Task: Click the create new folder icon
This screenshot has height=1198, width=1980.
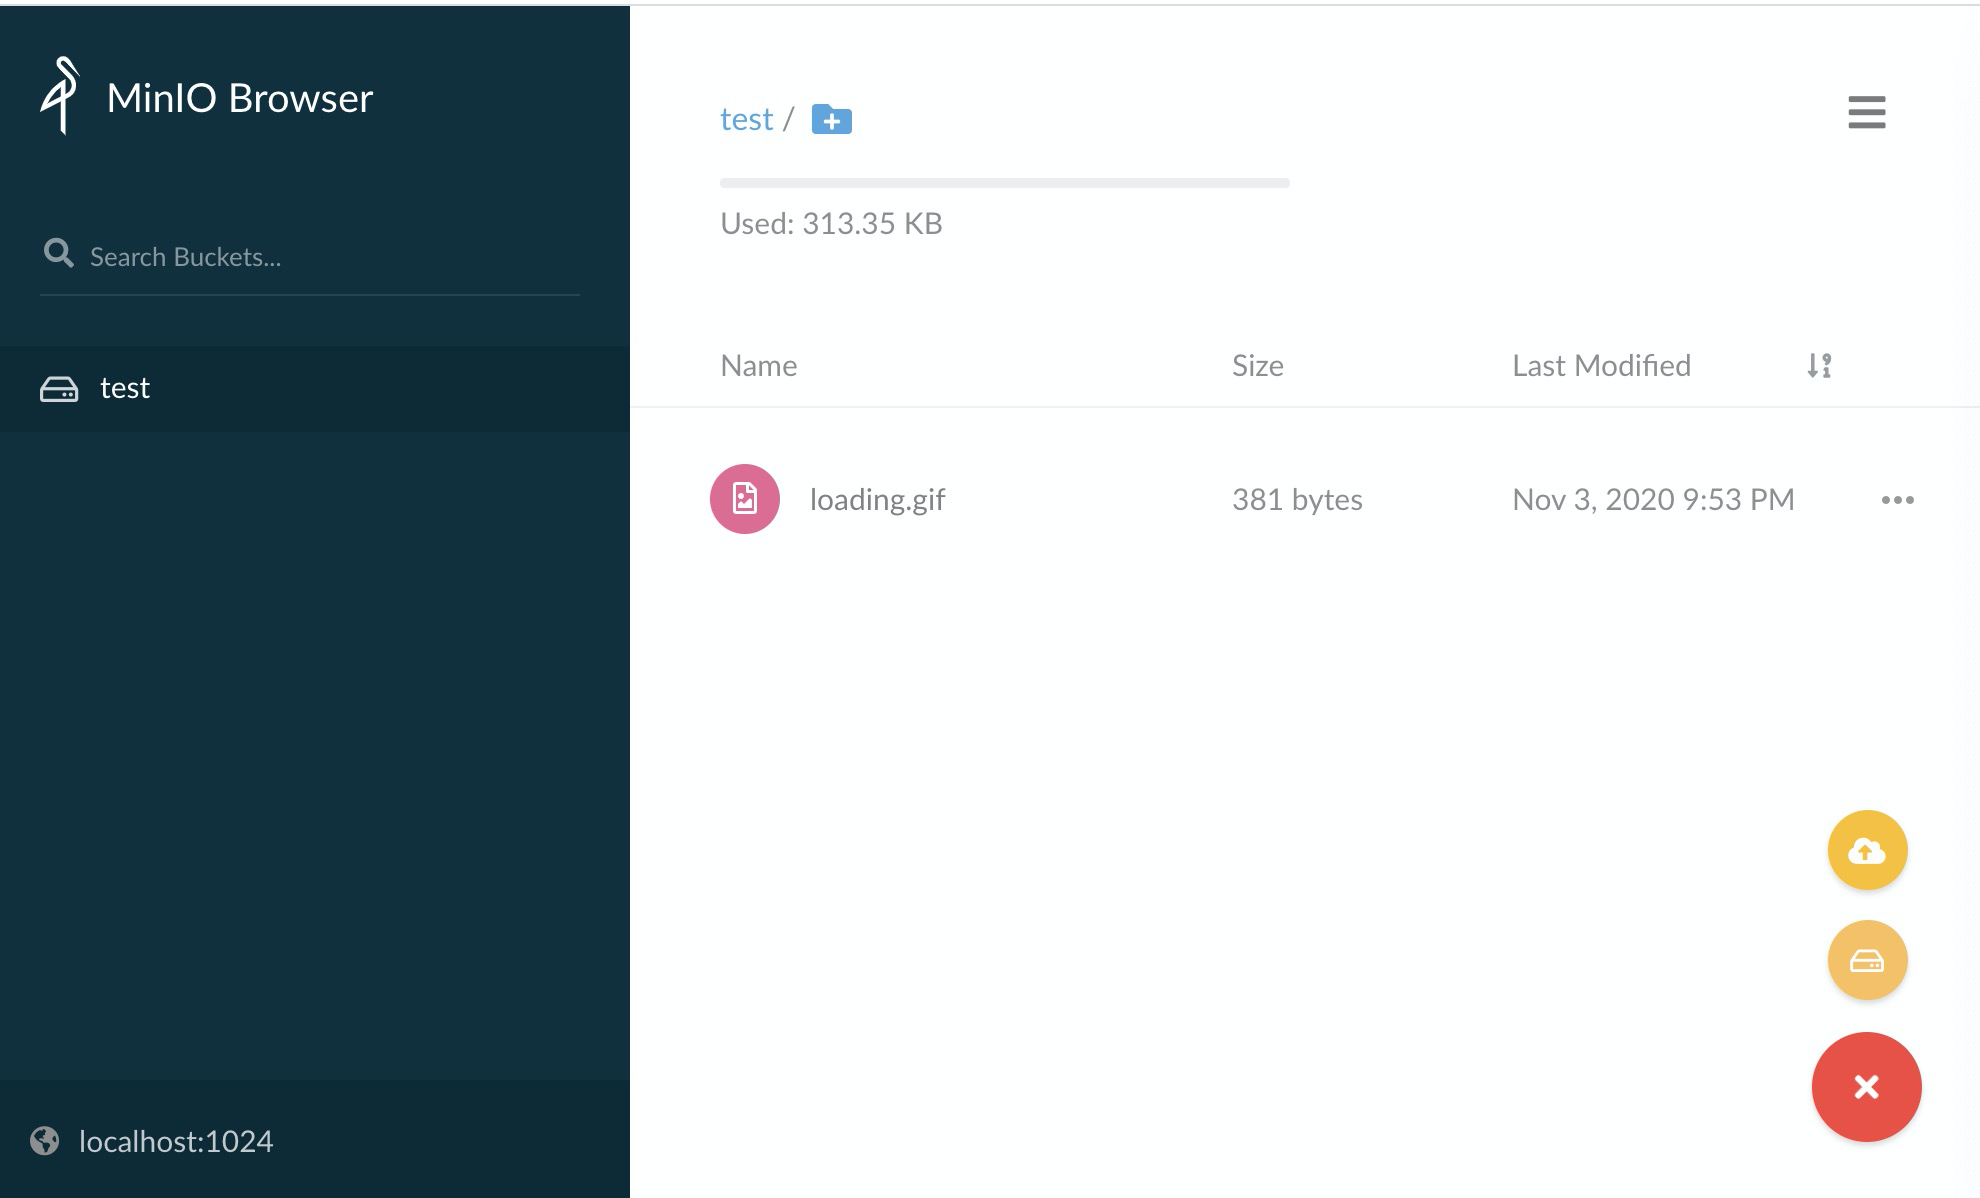Action: (x=831, y=119)
